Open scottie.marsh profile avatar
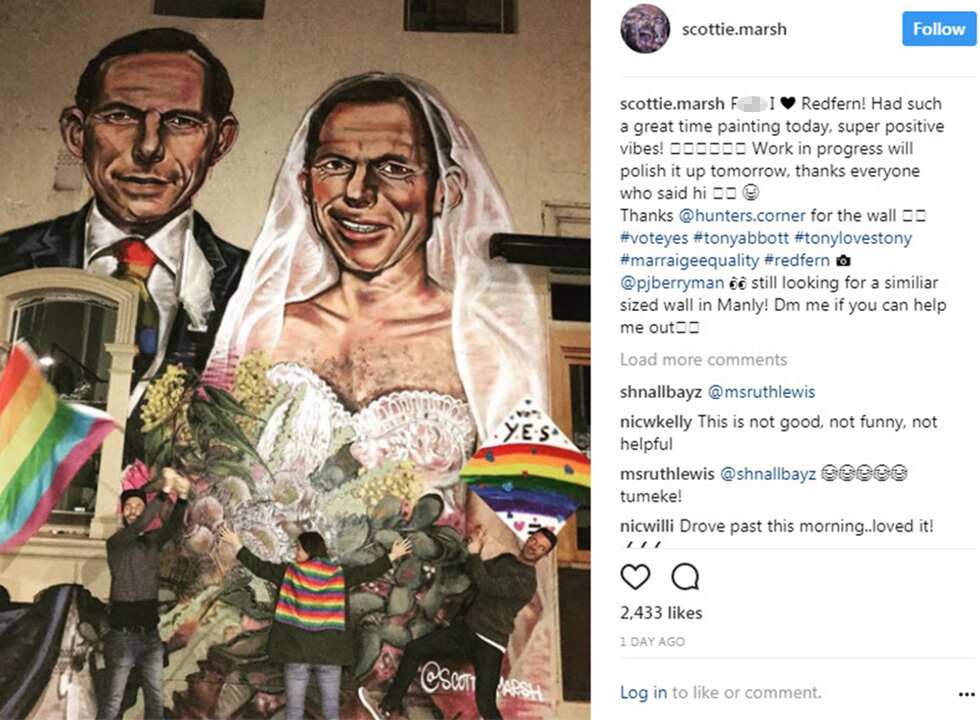 [645, 29]
